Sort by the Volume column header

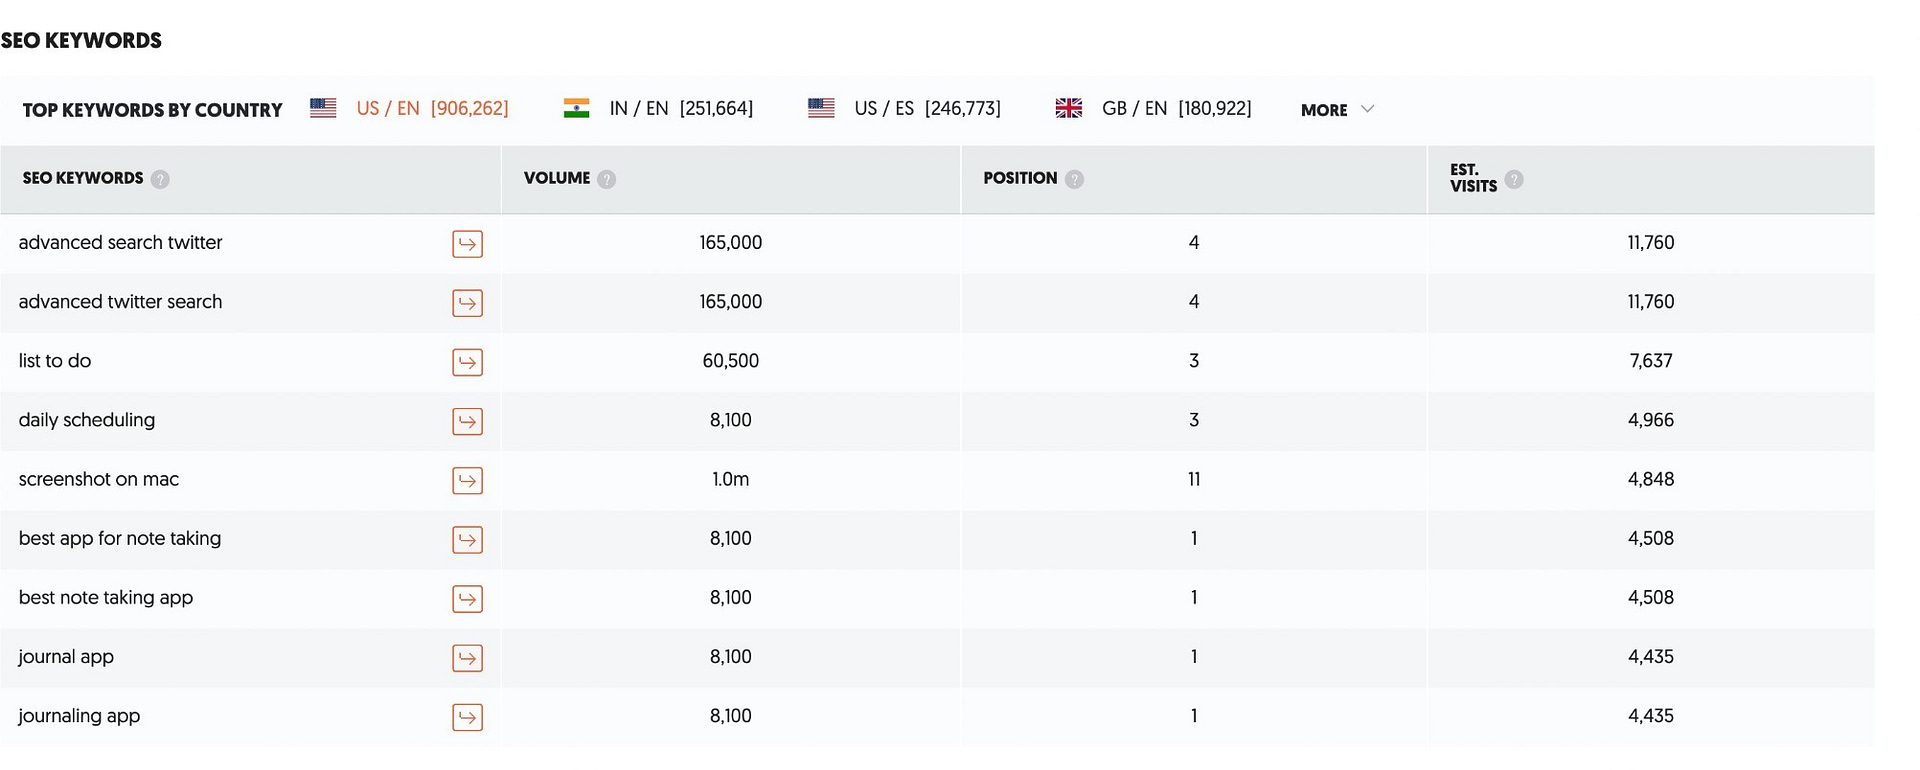(557, 178)
